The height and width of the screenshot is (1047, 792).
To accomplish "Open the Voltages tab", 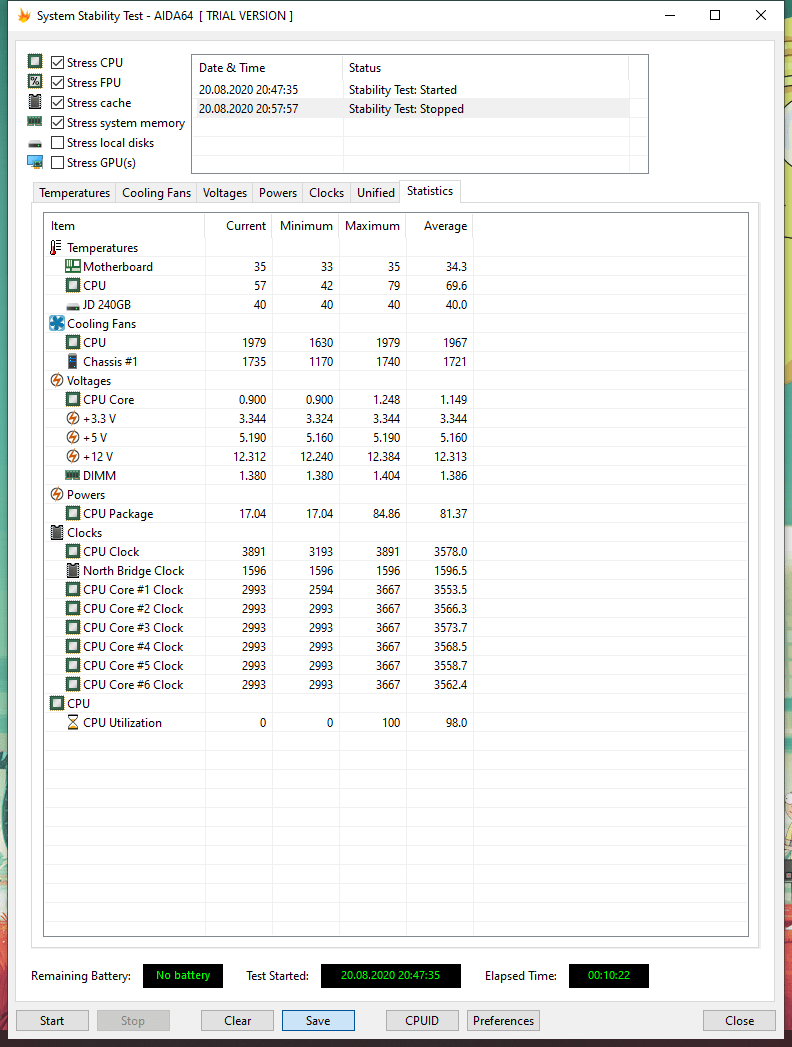I will point(224,192).
